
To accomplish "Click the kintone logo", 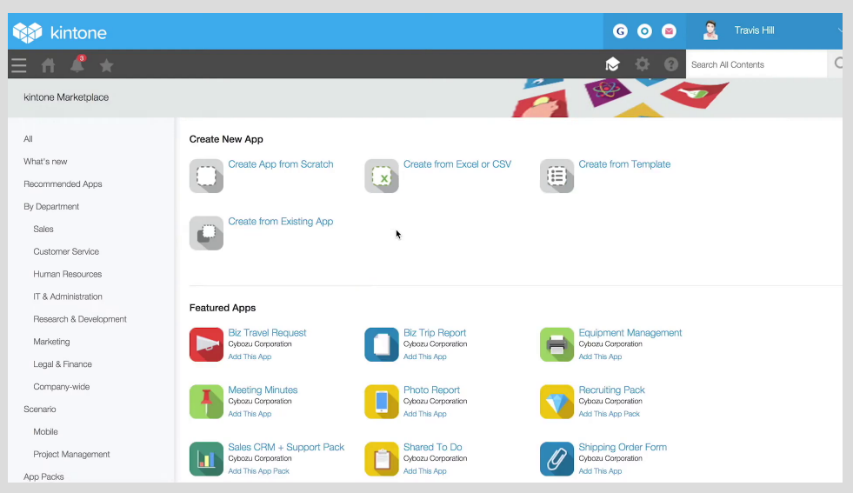I will [x=60, y=33].
